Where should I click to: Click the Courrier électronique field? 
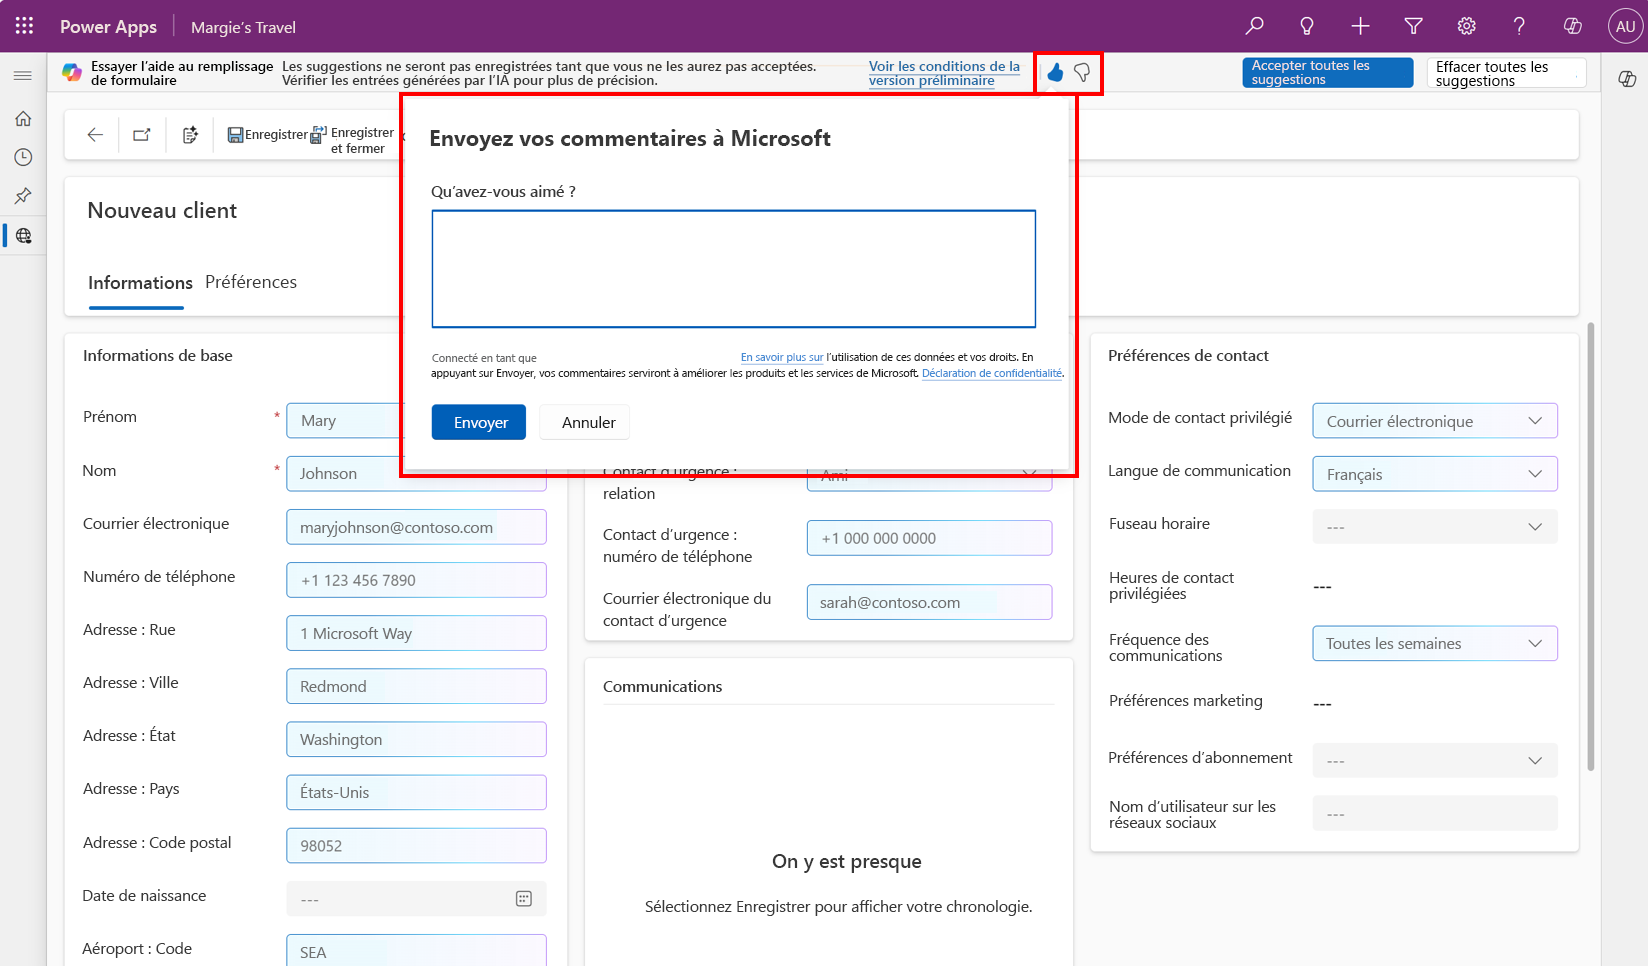[416, 527]
